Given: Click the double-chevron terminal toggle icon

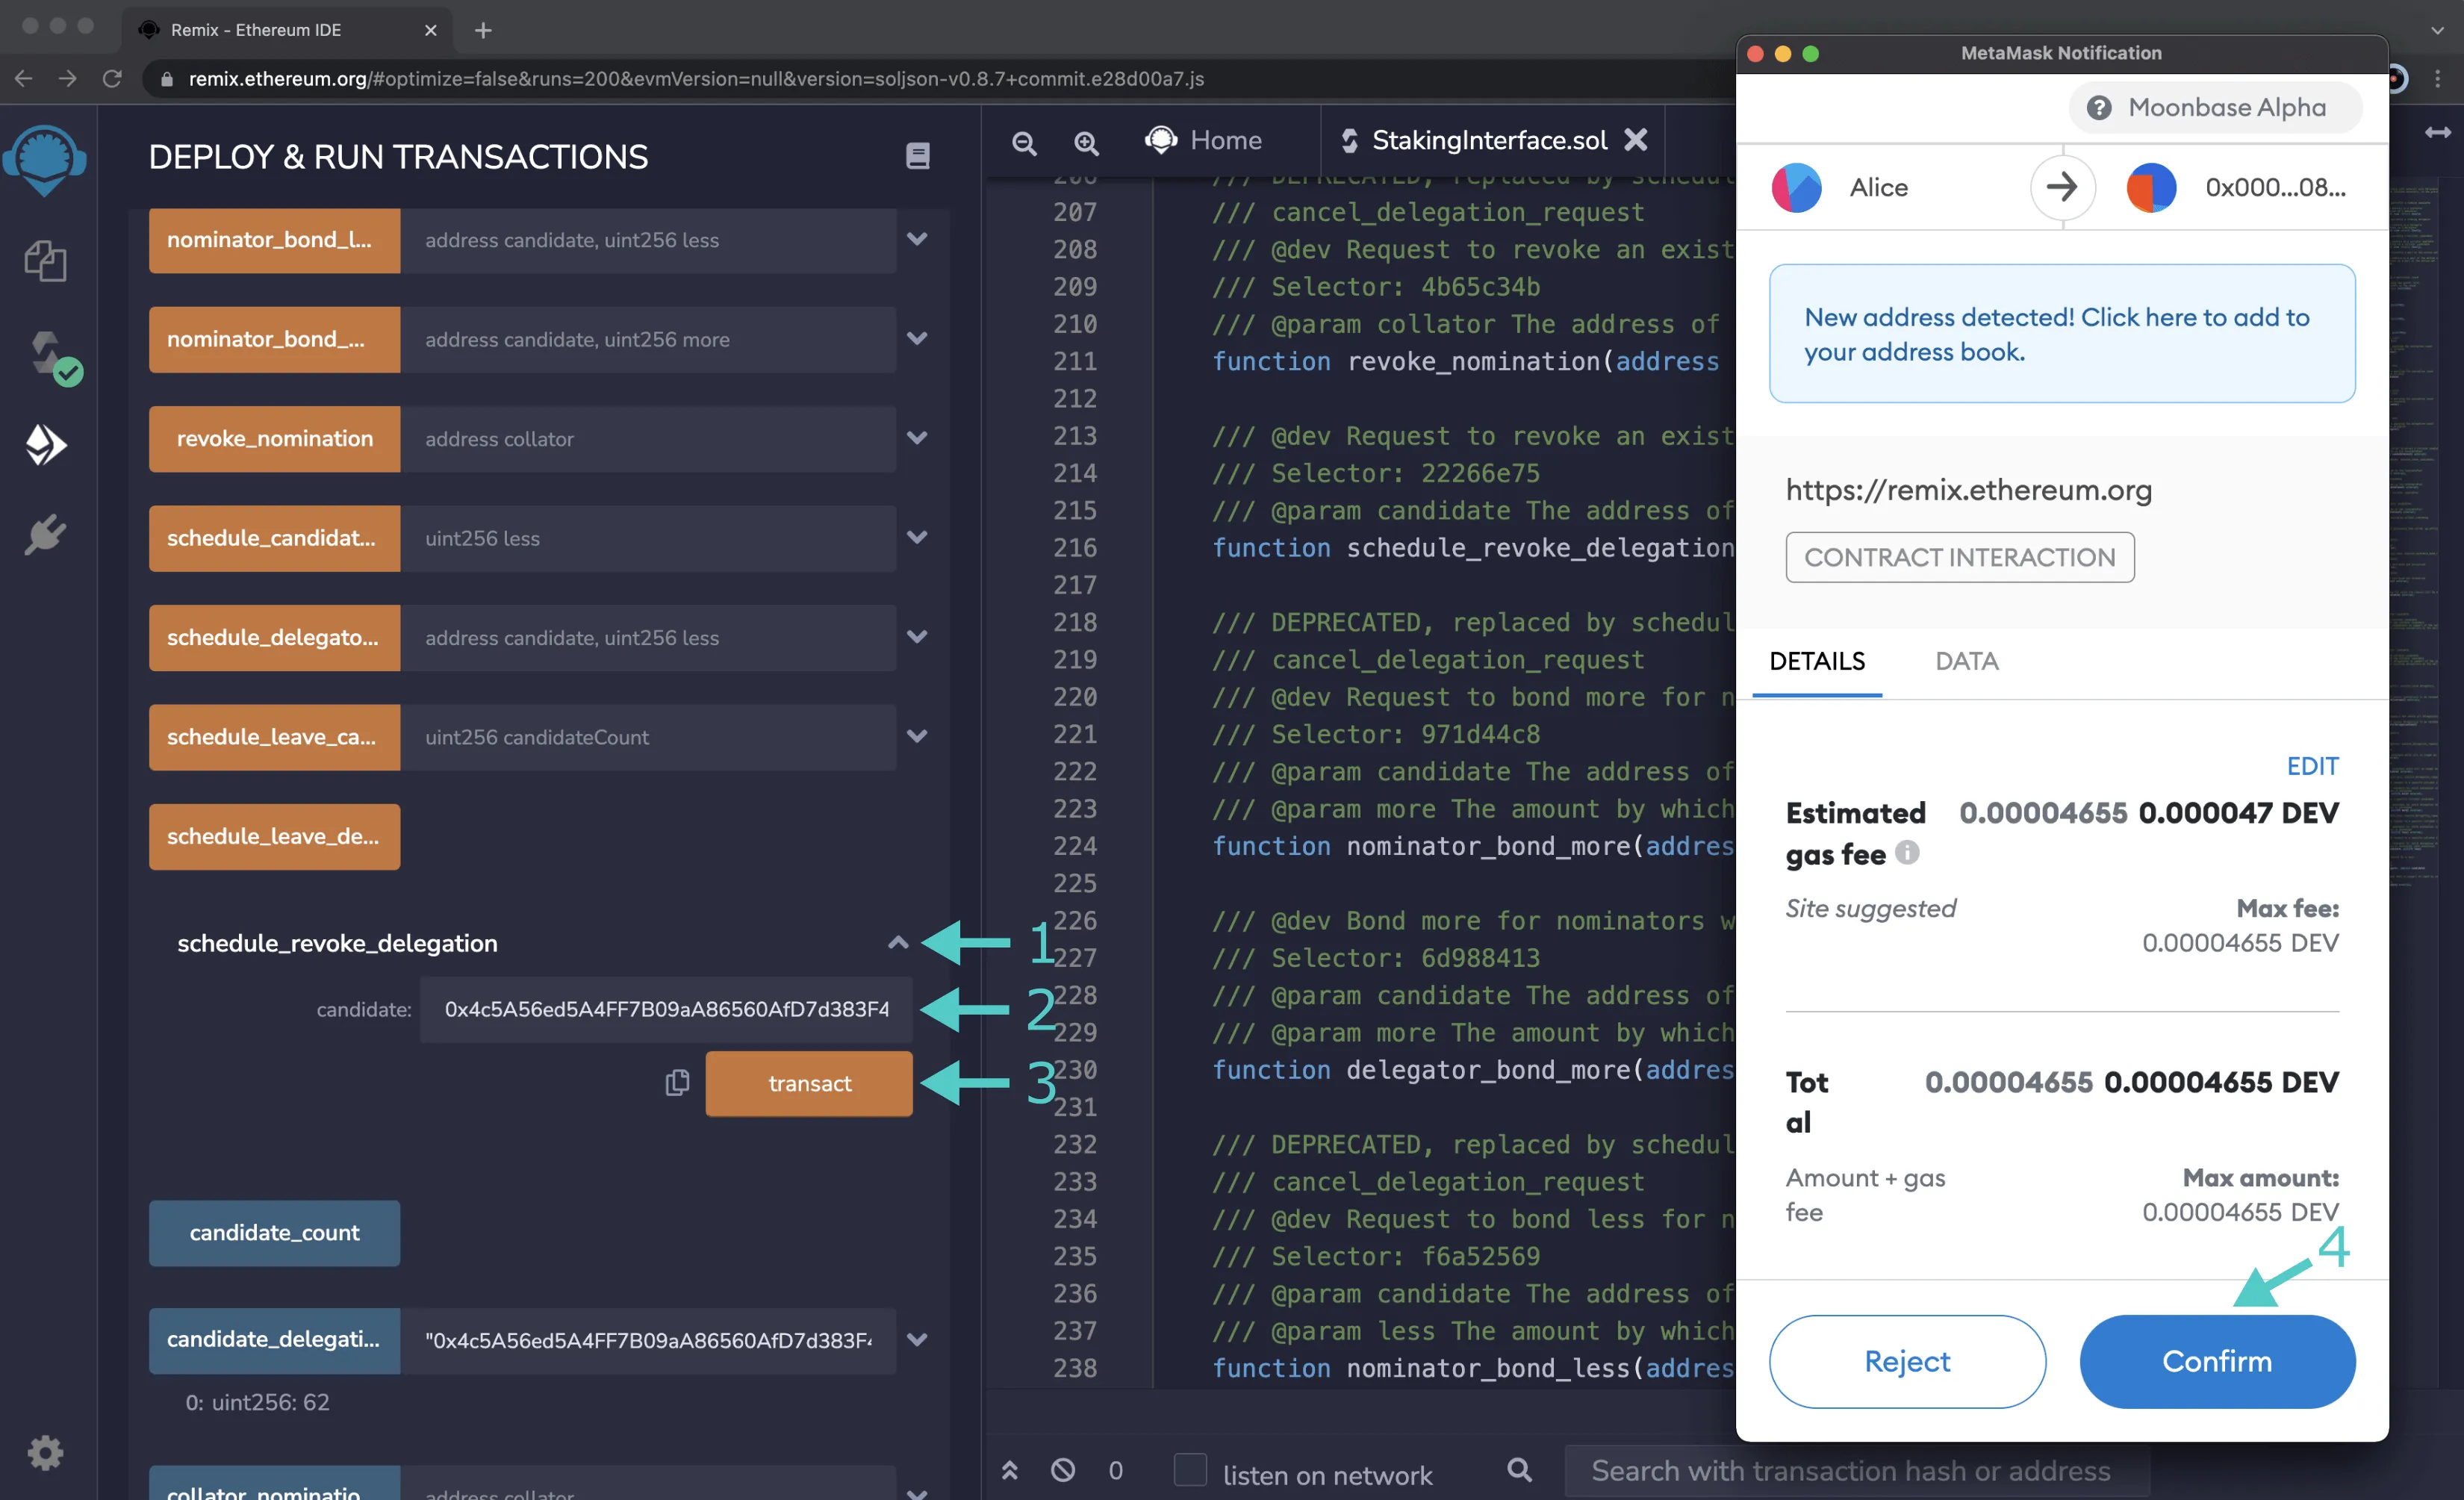Looking at the screenshot, I should [1009, 1470].
